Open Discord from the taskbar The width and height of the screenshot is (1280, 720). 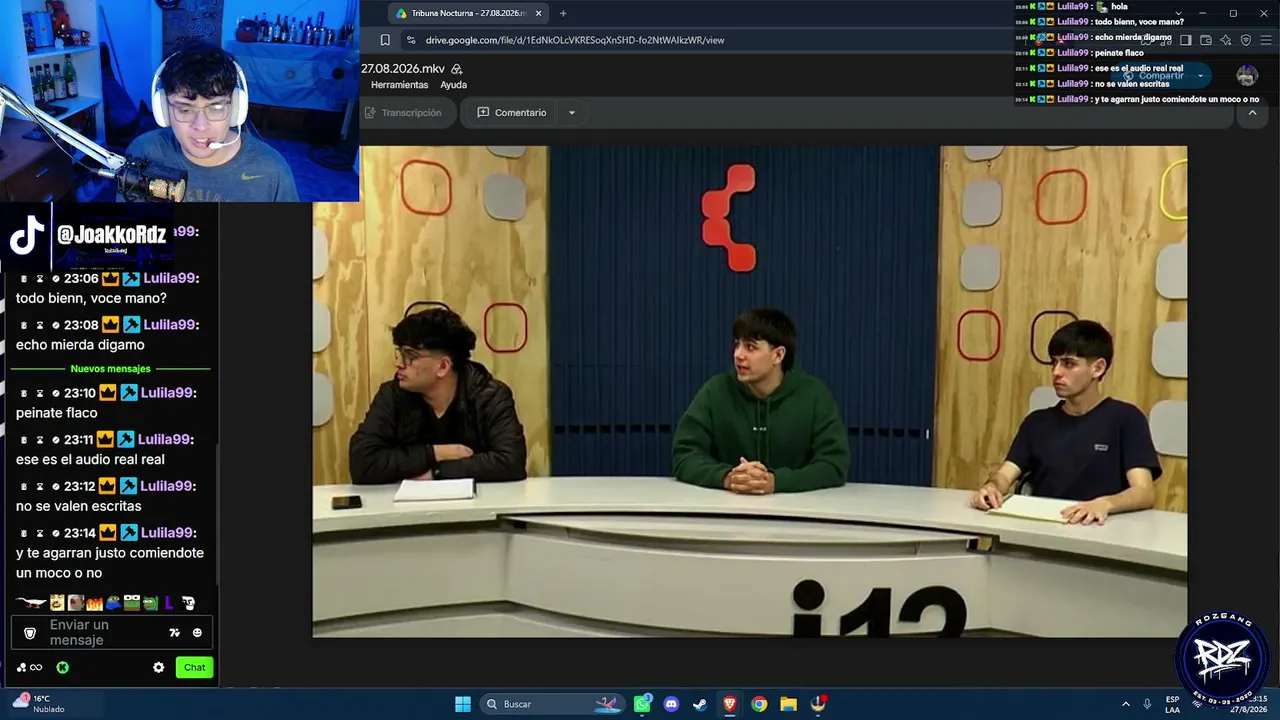tap(671, 704)
